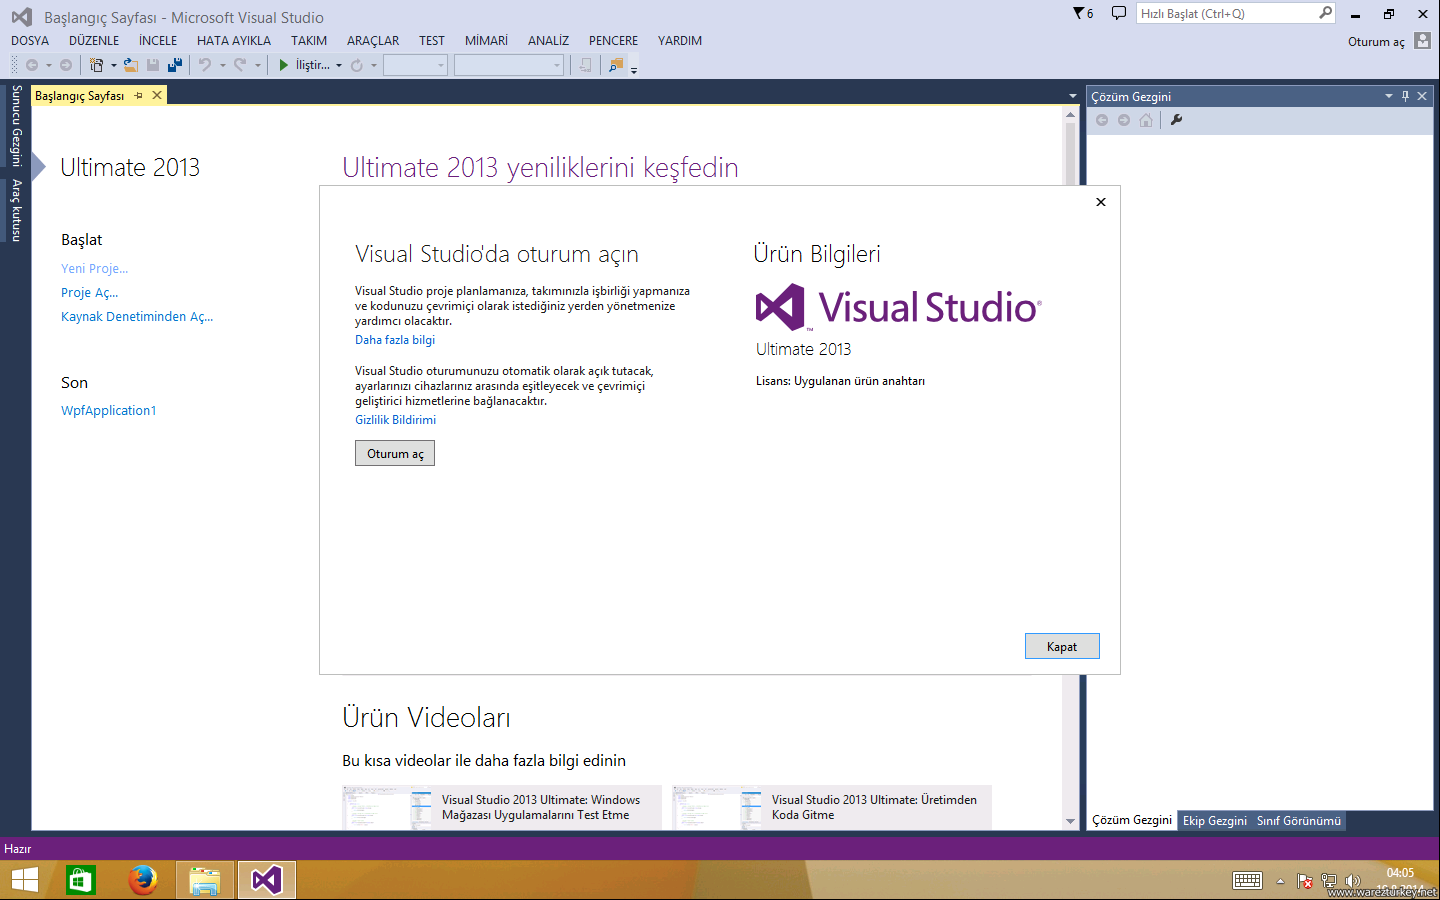1440x900 pixels.
Task: Open the İliştir dropdown arrow
Action: 339,66
